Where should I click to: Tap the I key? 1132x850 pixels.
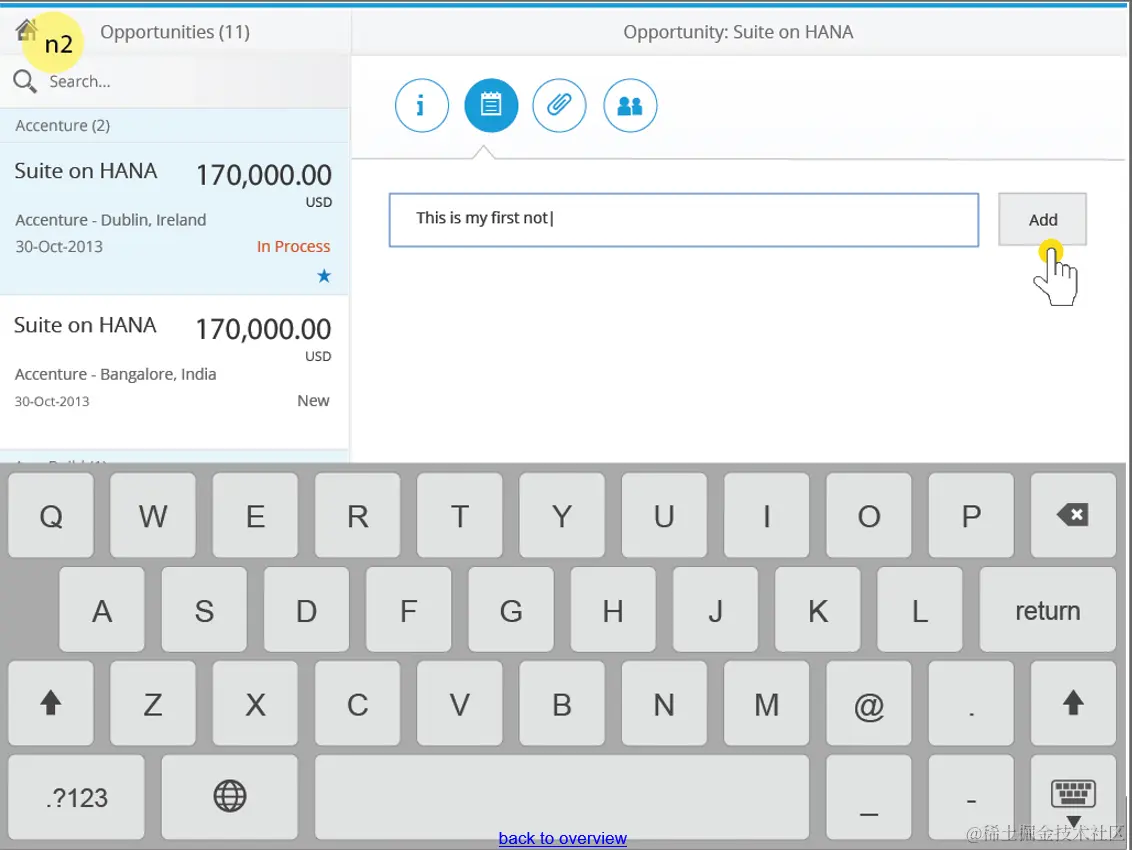coord(767,516)
